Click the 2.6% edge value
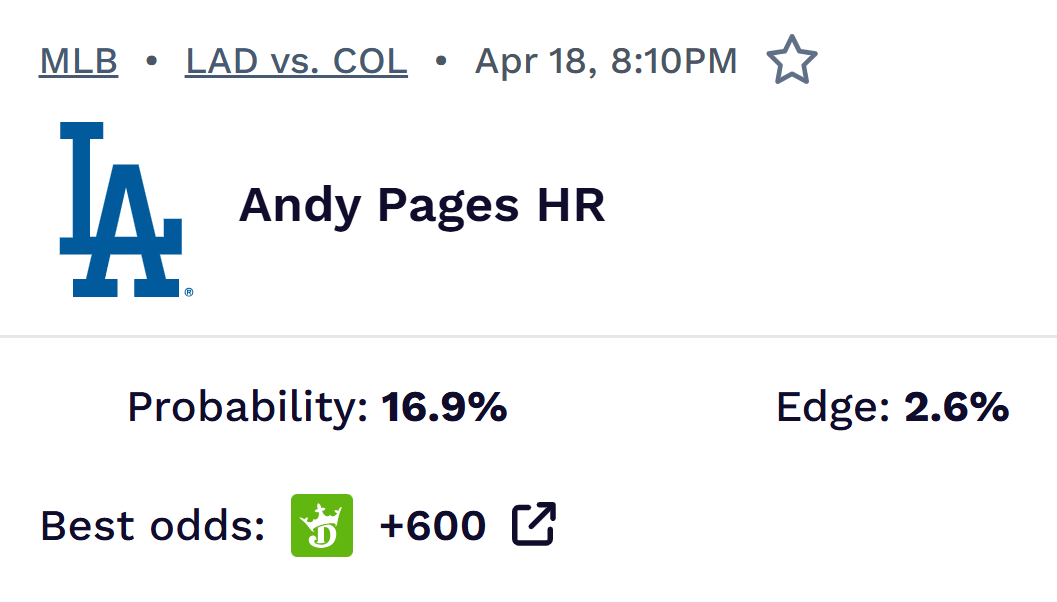The width and height of the screenshot is (1057, 602). 957,407
